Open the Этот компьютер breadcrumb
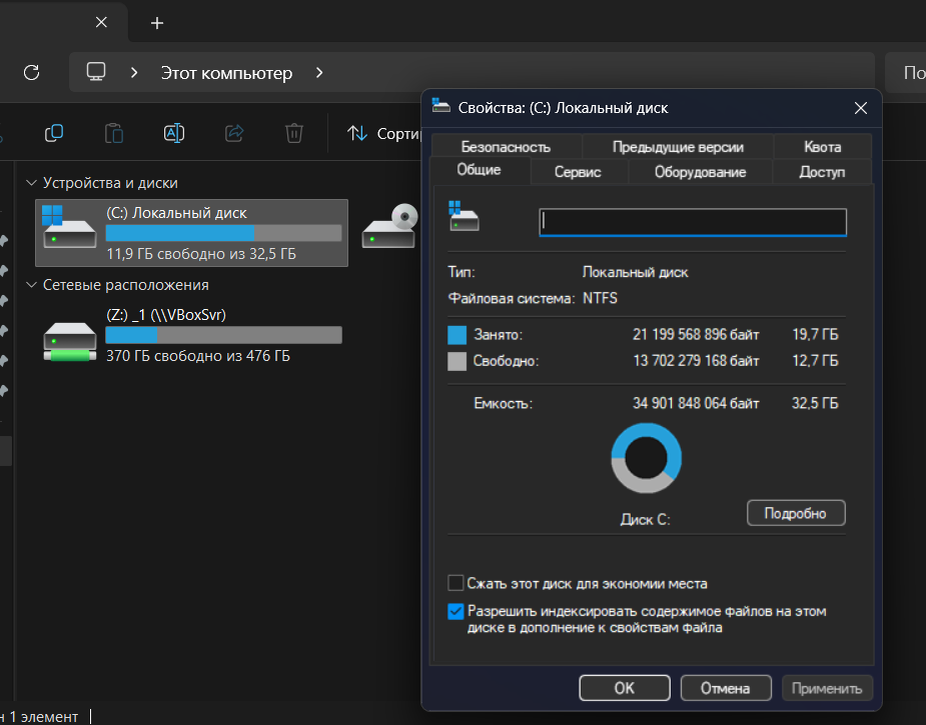The image size is (926, 725). coord(227,73)
